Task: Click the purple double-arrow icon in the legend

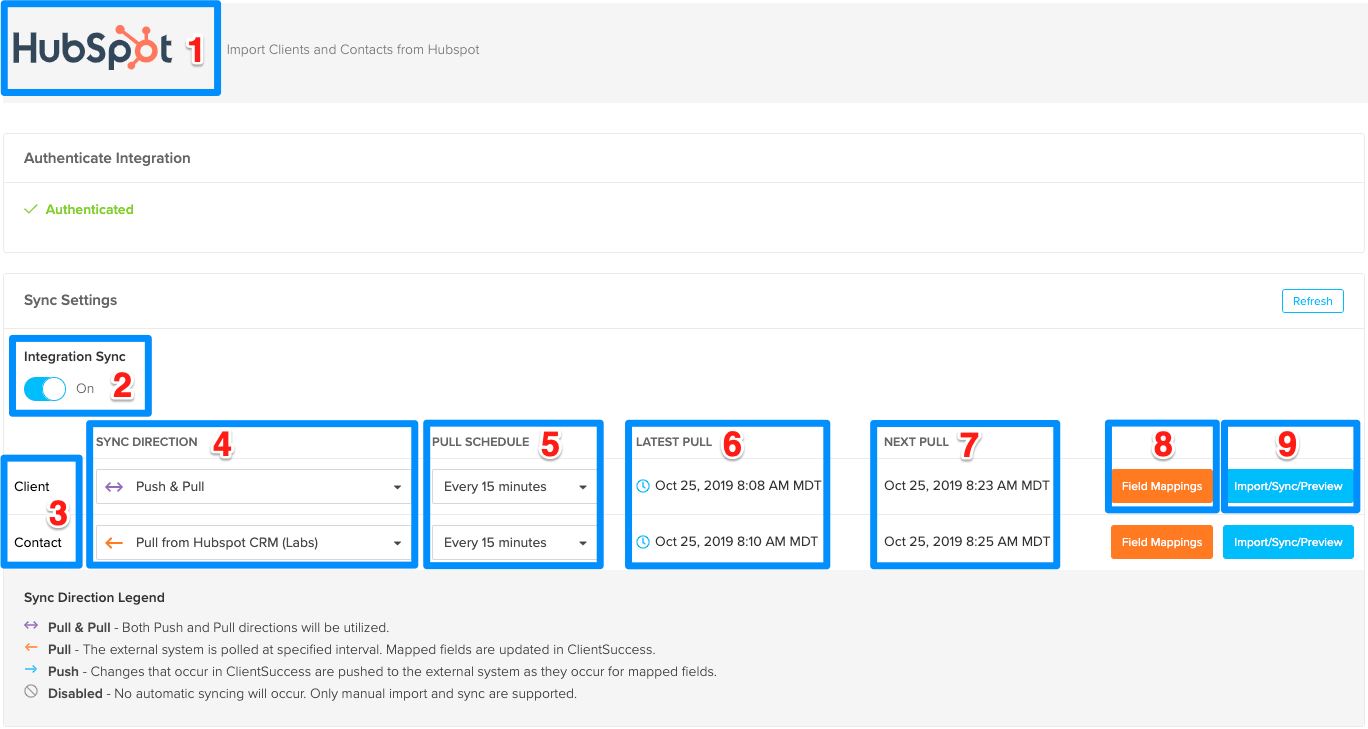Action: pos(31,627)
